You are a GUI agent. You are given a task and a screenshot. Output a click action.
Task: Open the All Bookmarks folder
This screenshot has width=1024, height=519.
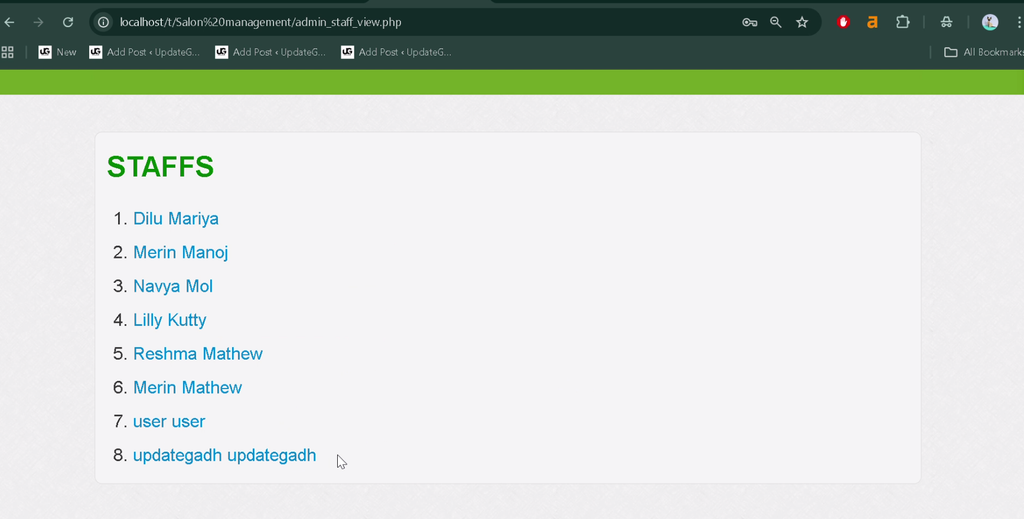(x=984, y=52)
